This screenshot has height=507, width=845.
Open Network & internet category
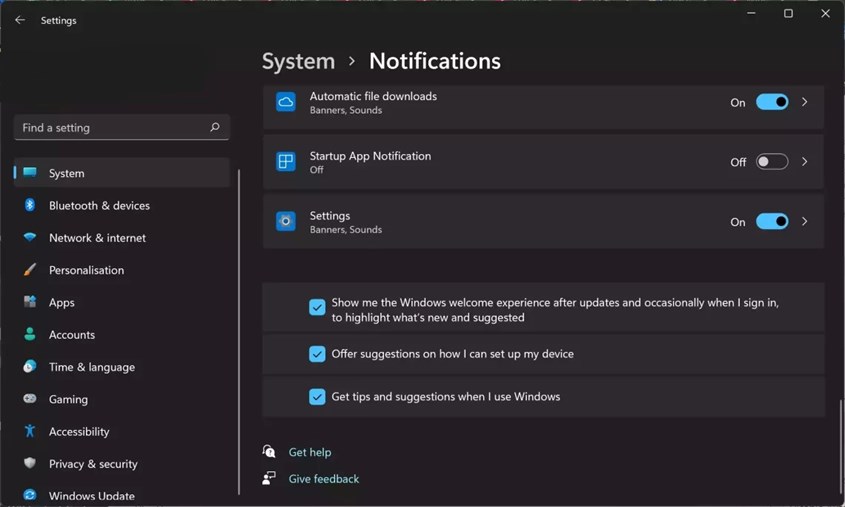[122, 238]
